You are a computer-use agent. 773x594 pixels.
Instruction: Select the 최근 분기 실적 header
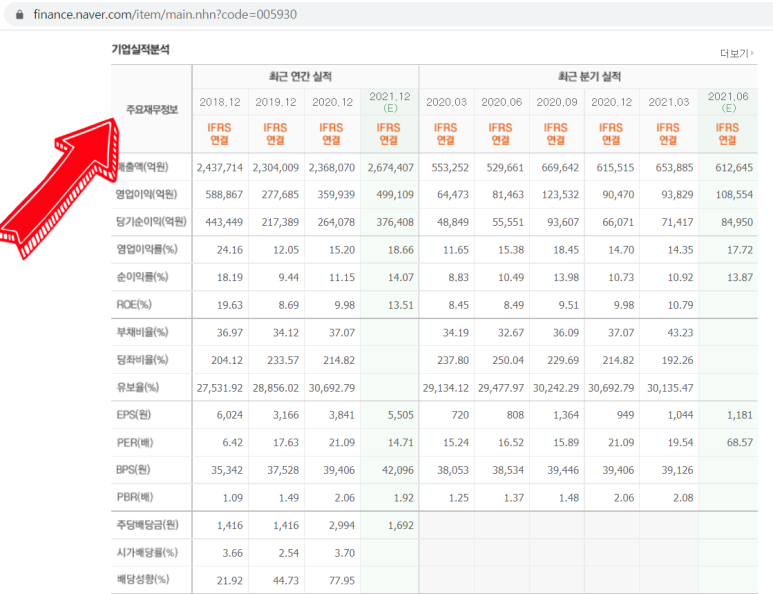589,76
